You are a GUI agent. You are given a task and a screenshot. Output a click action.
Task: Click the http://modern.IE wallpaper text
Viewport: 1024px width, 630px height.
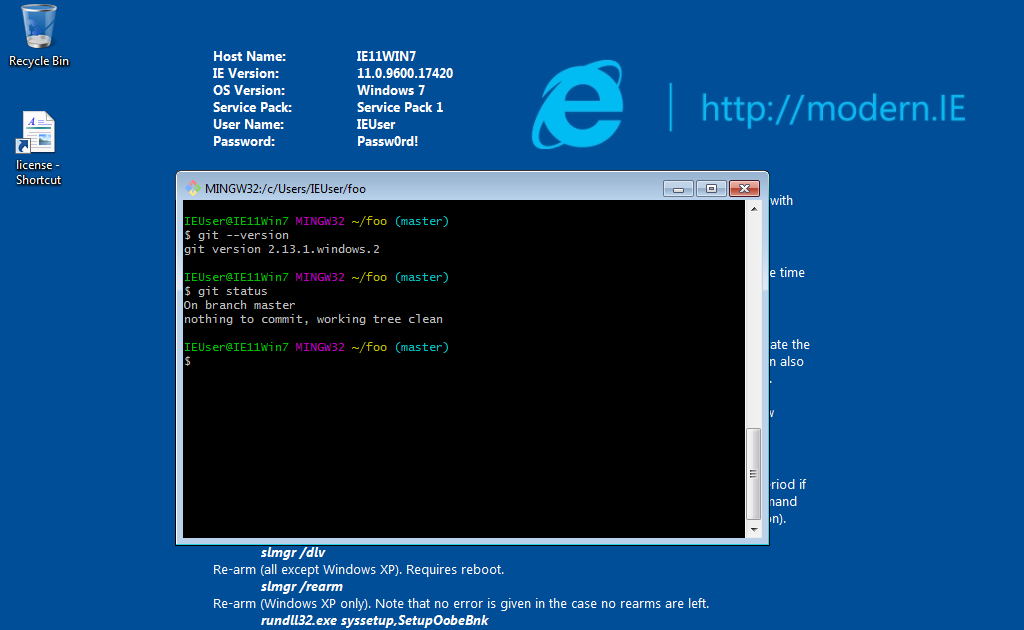point(833,108)
